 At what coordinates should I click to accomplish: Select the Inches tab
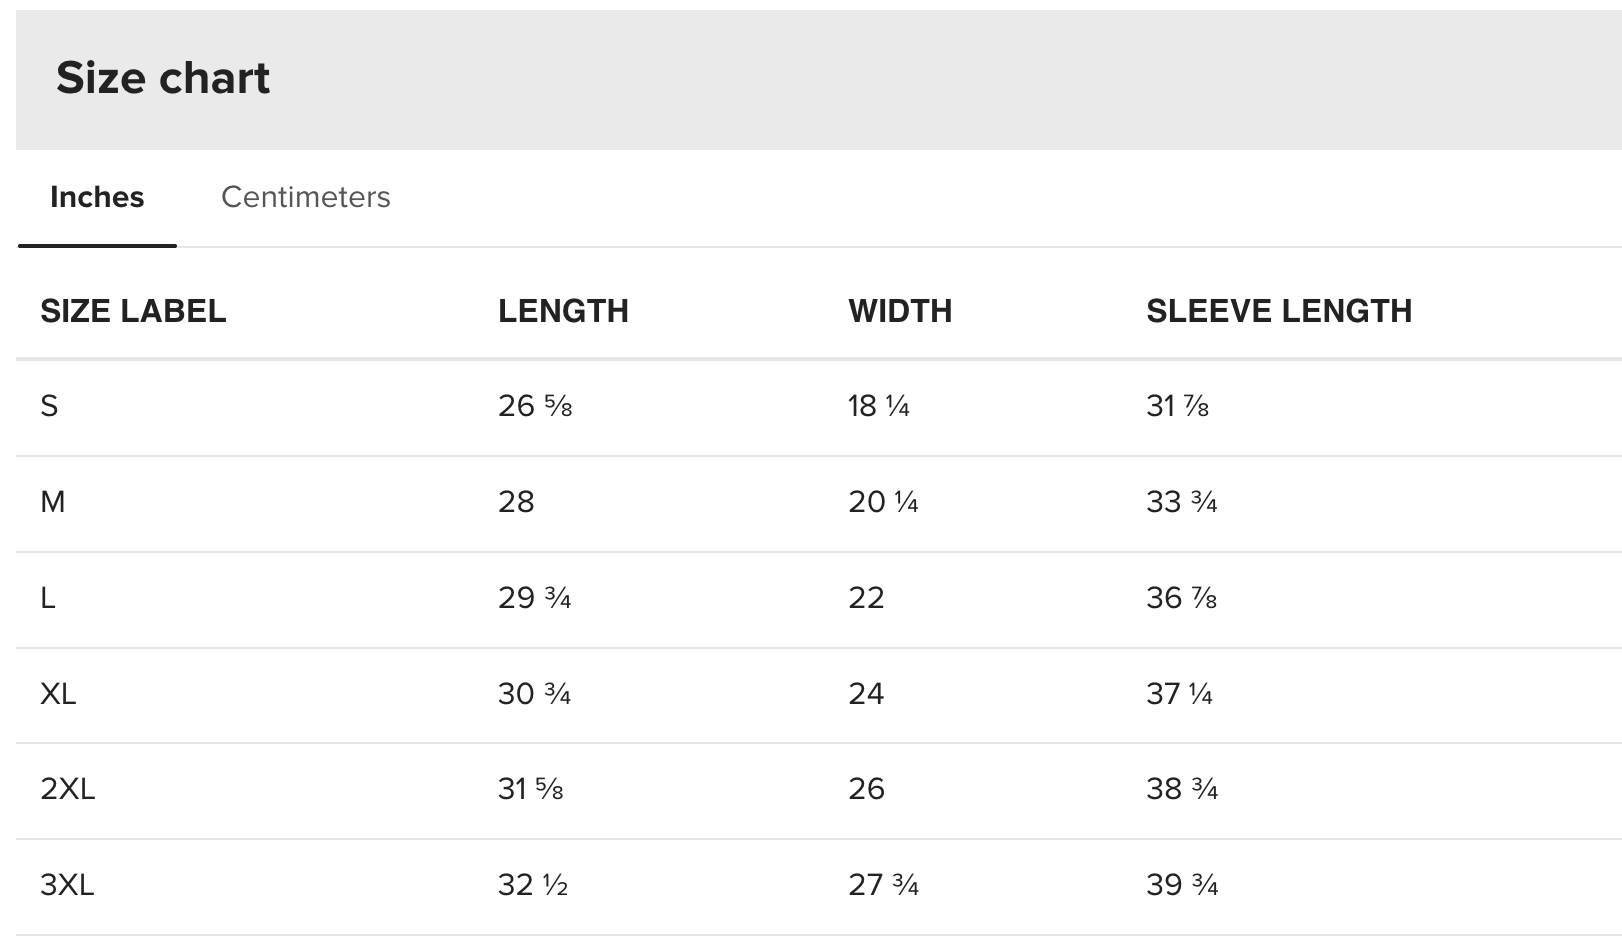tap(97, 197)
